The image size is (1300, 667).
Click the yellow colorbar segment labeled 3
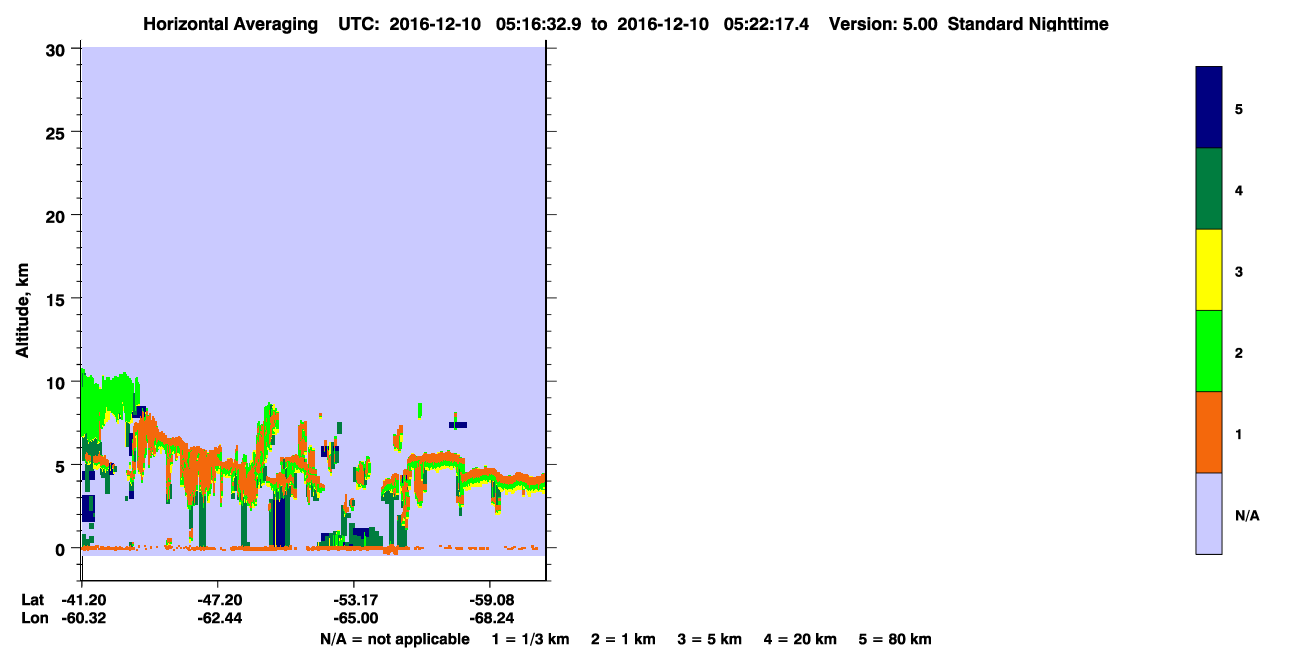click(x=1209, y=270)
